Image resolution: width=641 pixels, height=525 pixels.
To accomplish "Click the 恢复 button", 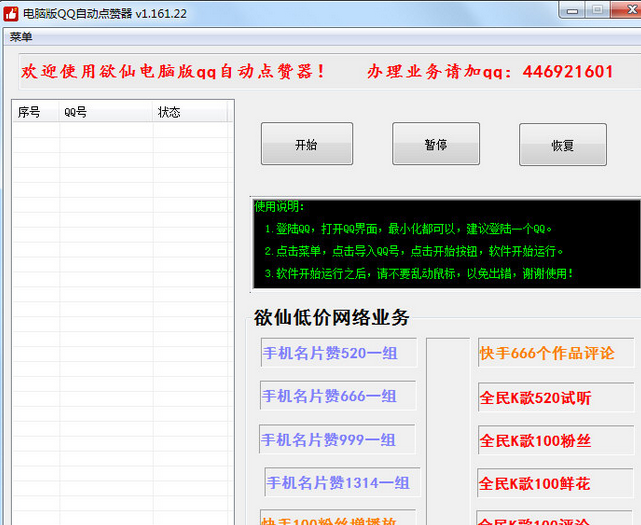I will coord(563,145).
